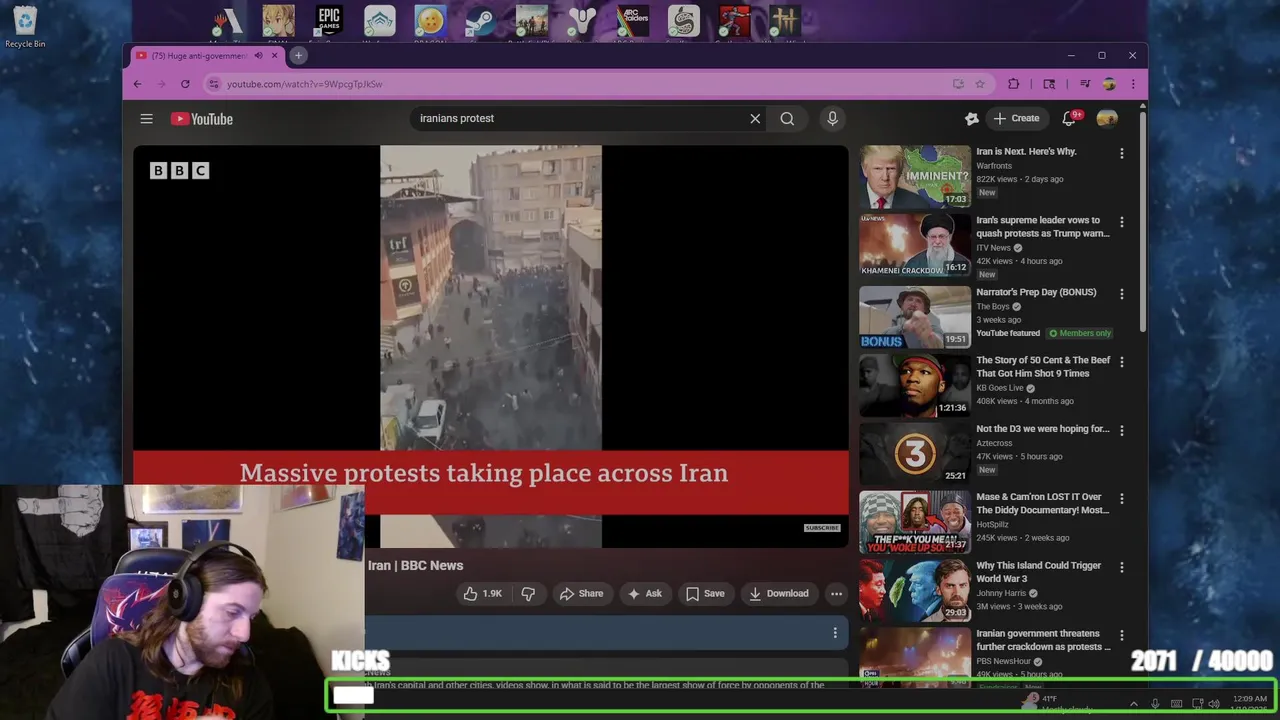Open the HotSpillz channel name
The image size is (1280, 720).
click(x=992, y=524)
